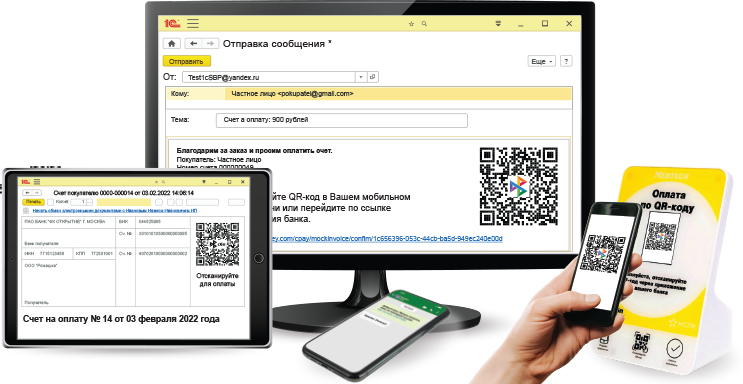Click the Копий stepper arrows

(89, 202)
